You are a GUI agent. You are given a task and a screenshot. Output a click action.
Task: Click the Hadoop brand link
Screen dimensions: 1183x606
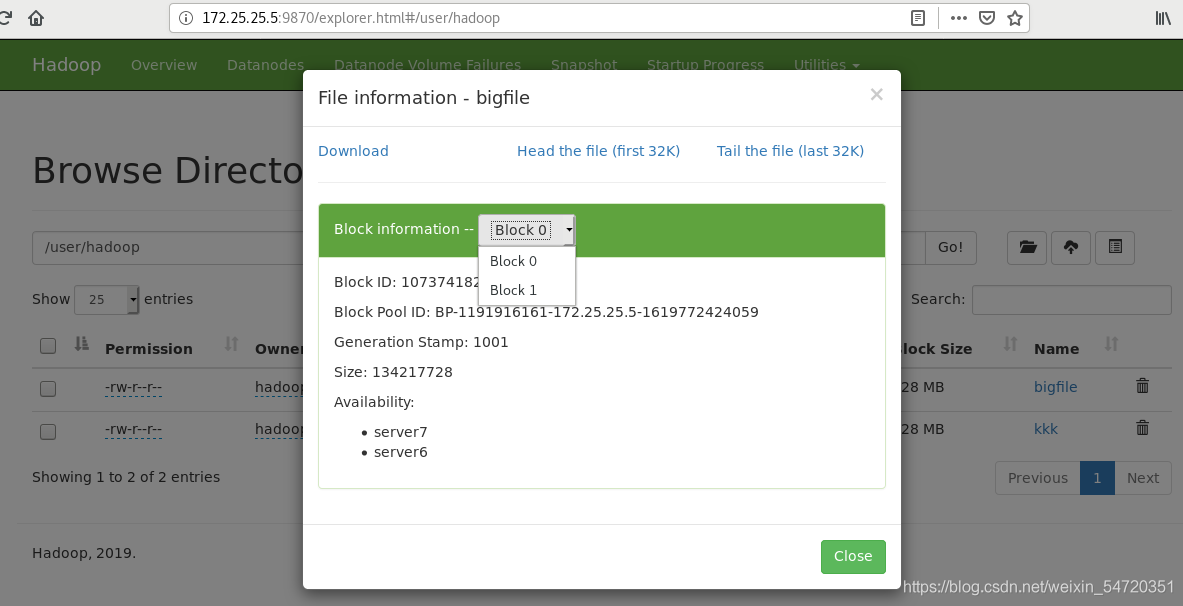pyautogui.click(x=66, y=65)
